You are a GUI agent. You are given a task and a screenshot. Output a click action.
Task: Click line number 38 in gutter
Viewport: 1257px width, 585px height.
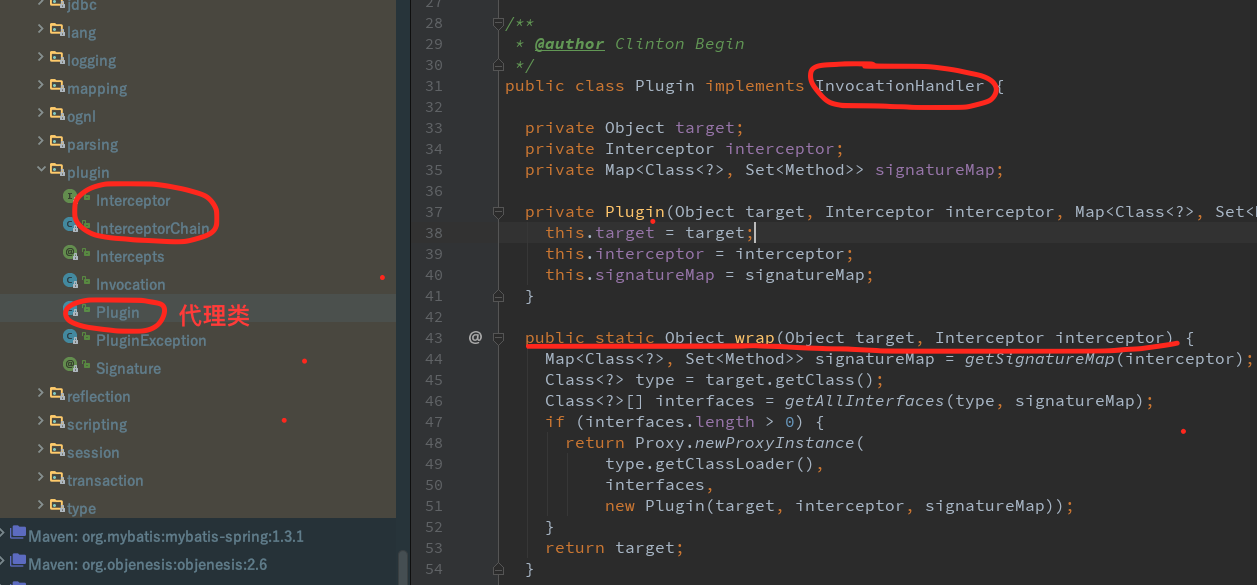[433, 233]
